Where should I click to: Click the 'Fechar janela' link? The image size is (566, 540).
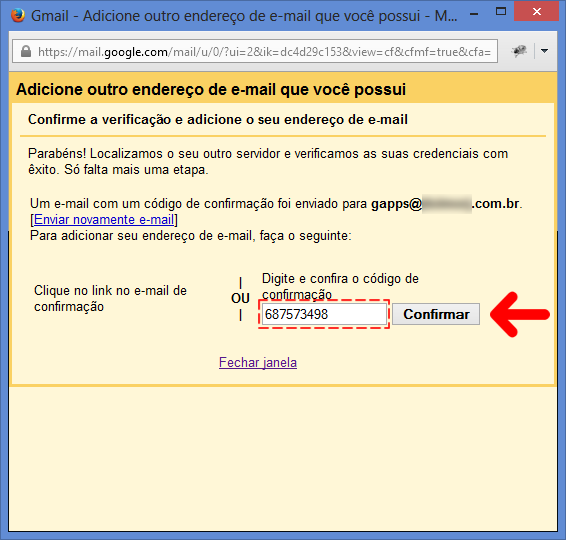click(258, 362)
